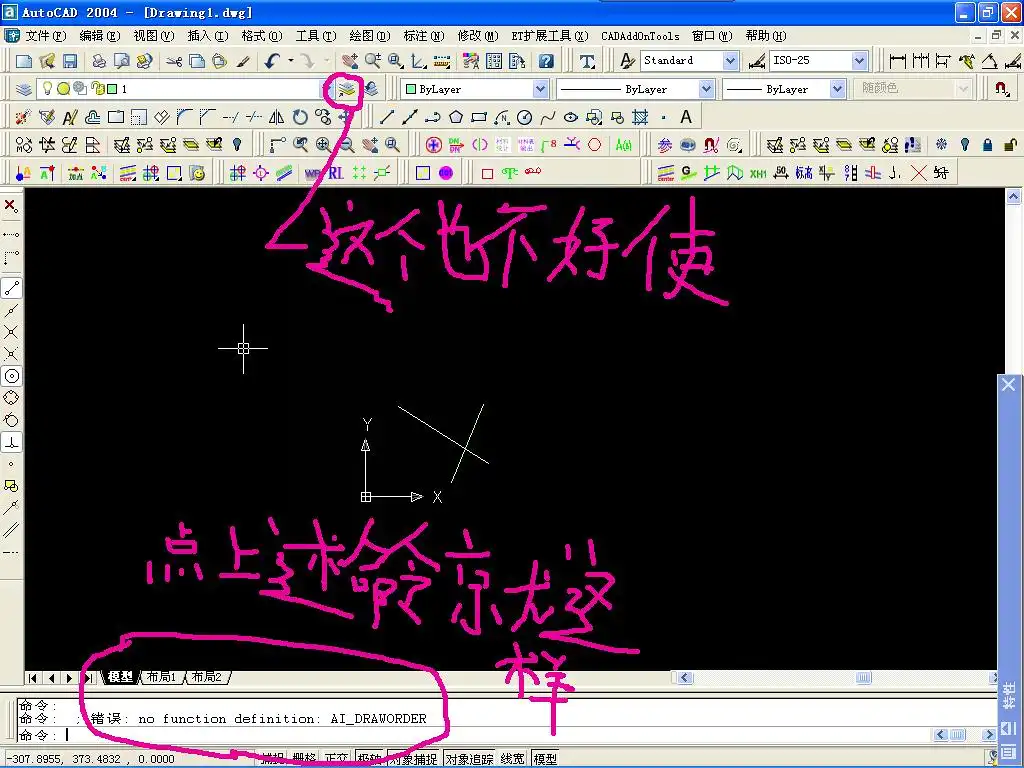Image resolution: width=1024 pixels, height=768 pixels.
Task: Toggle 对象捕捉 object snap in status bar
Action: click(x=413, y=759)
